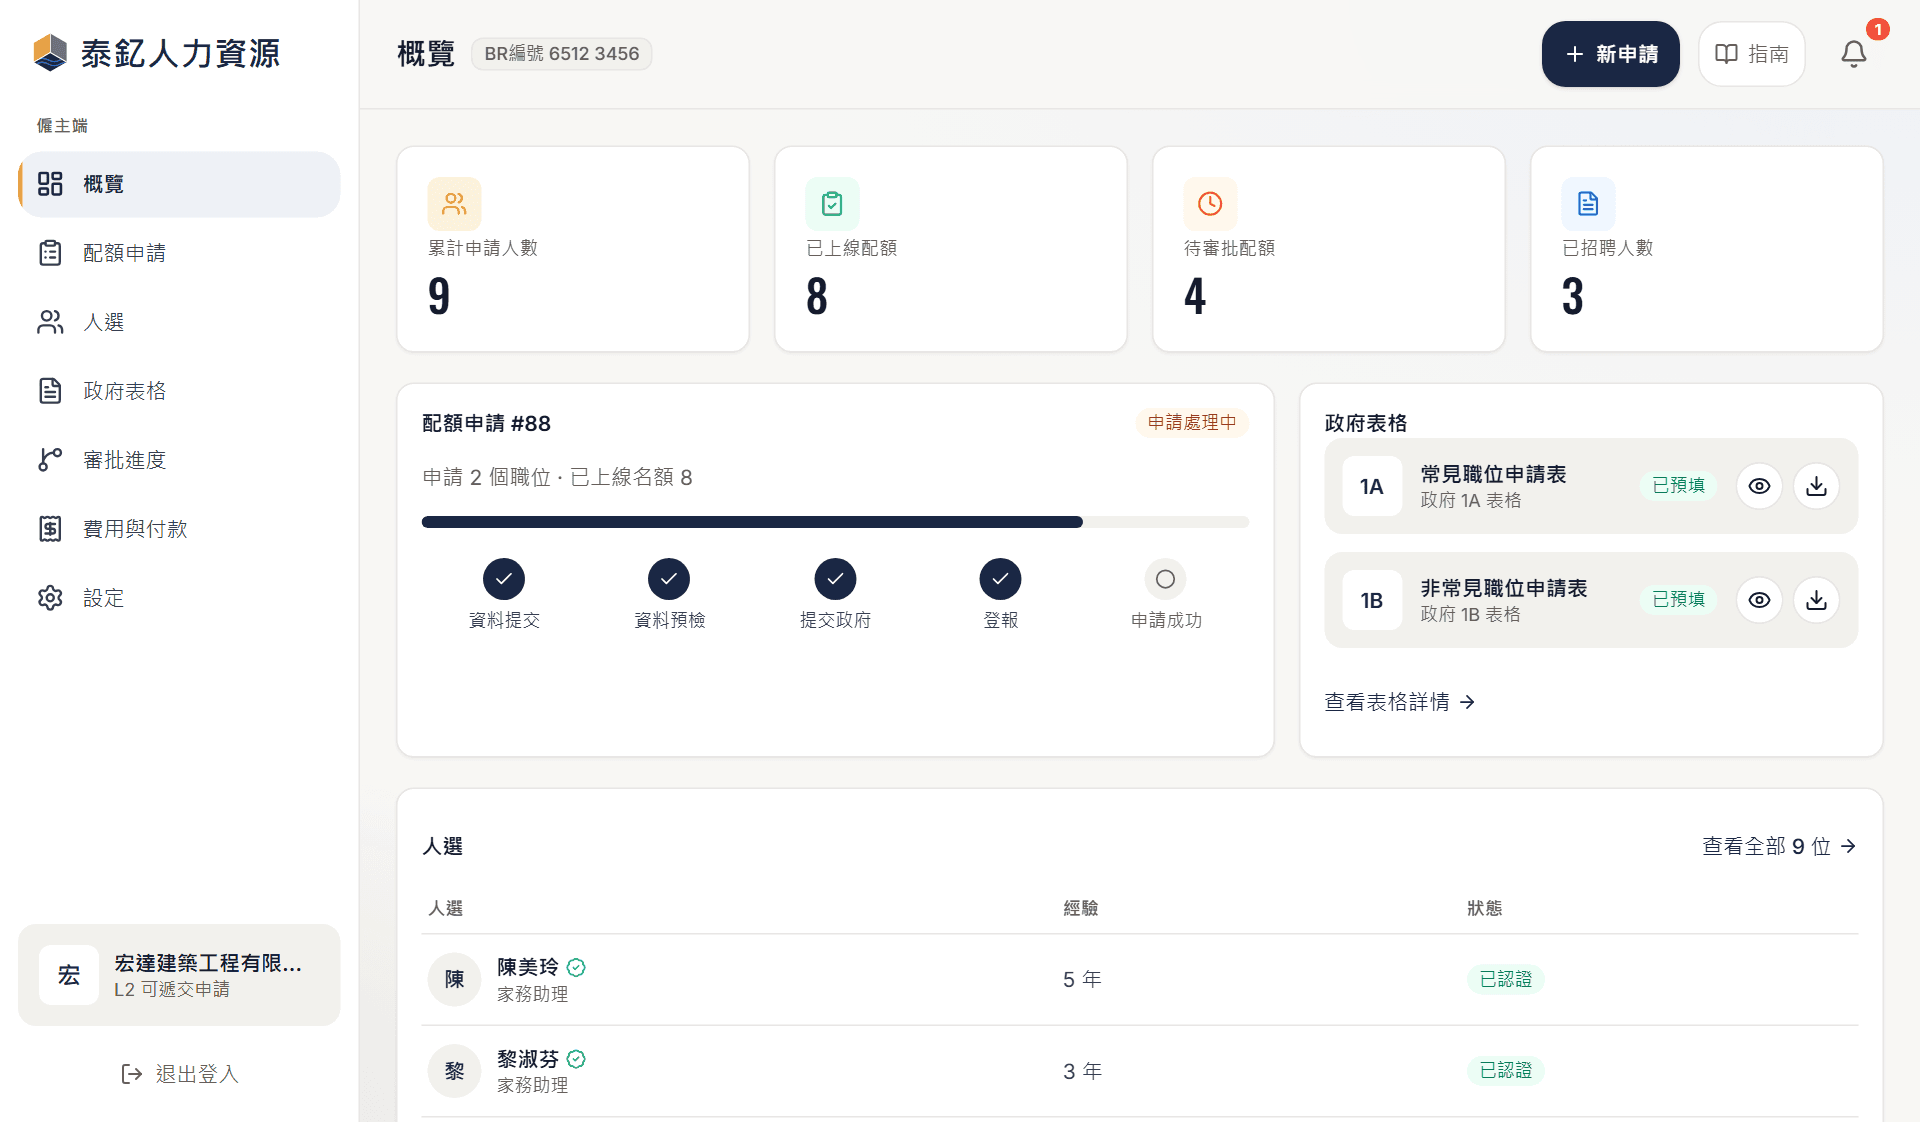
Task: Click the 新申請 button
Action: tap(1610, 54)
